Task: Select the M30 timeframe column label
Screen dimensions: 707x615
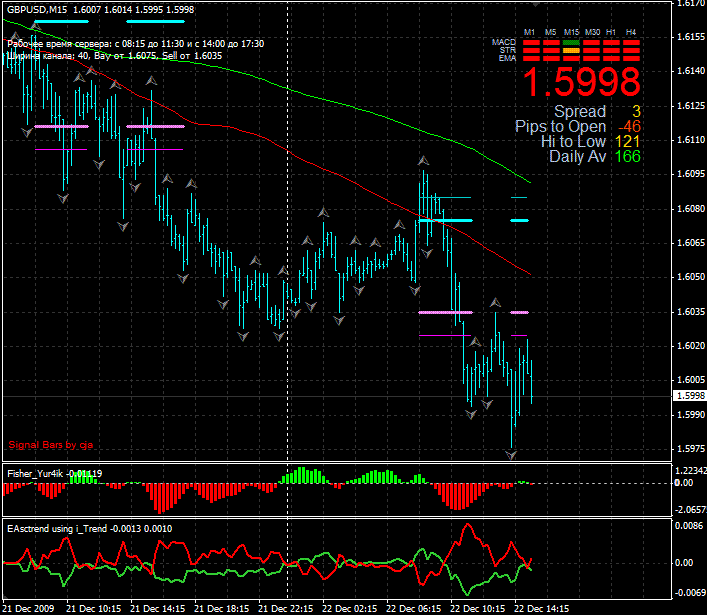Action: pyautogui.click(x=592, y=33)
